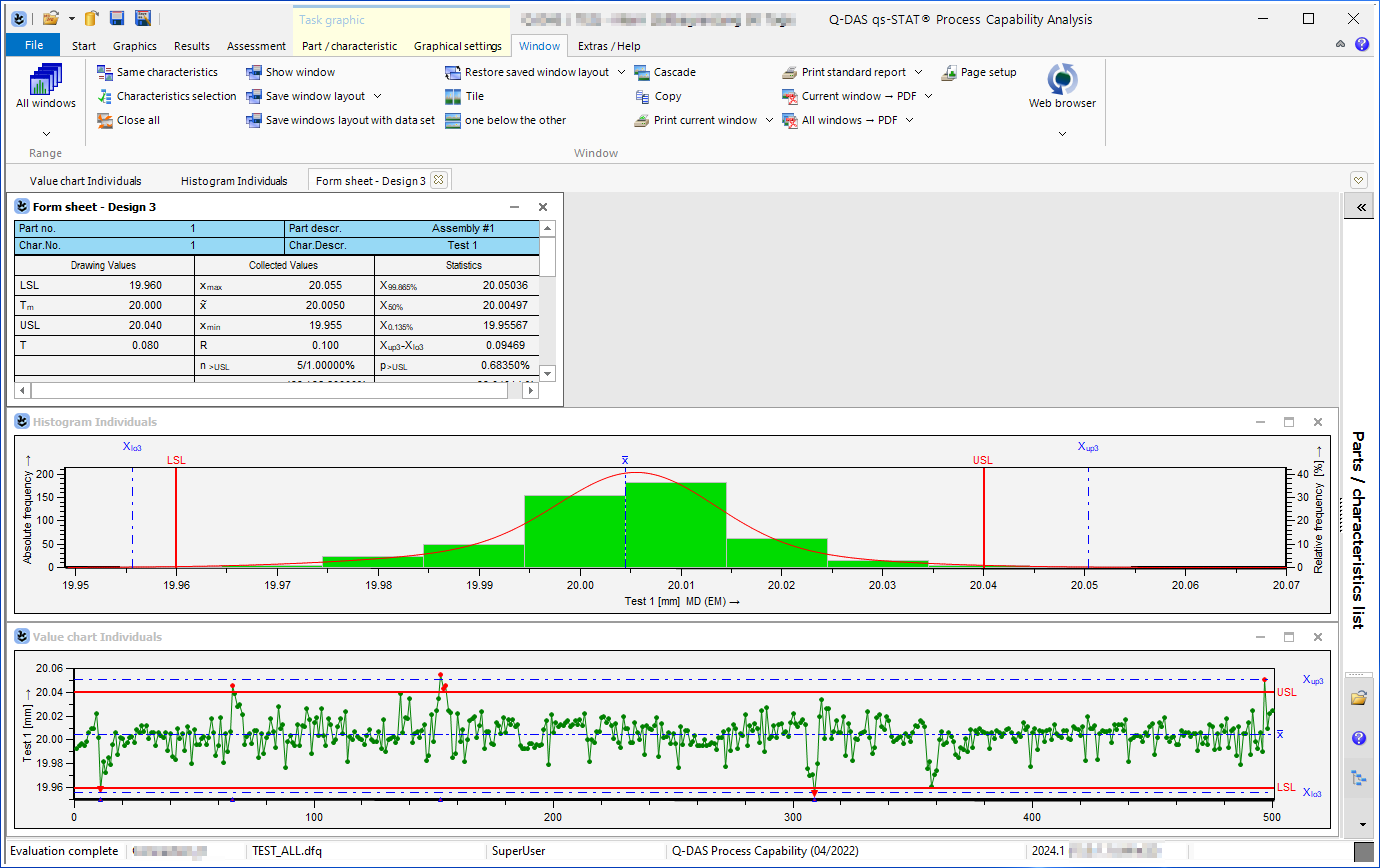Image resolution: width=1380 pixels, height=868 pixels.
Task: Open Characteristics selection
Action: pyautogui.click(x=166, y=96)
